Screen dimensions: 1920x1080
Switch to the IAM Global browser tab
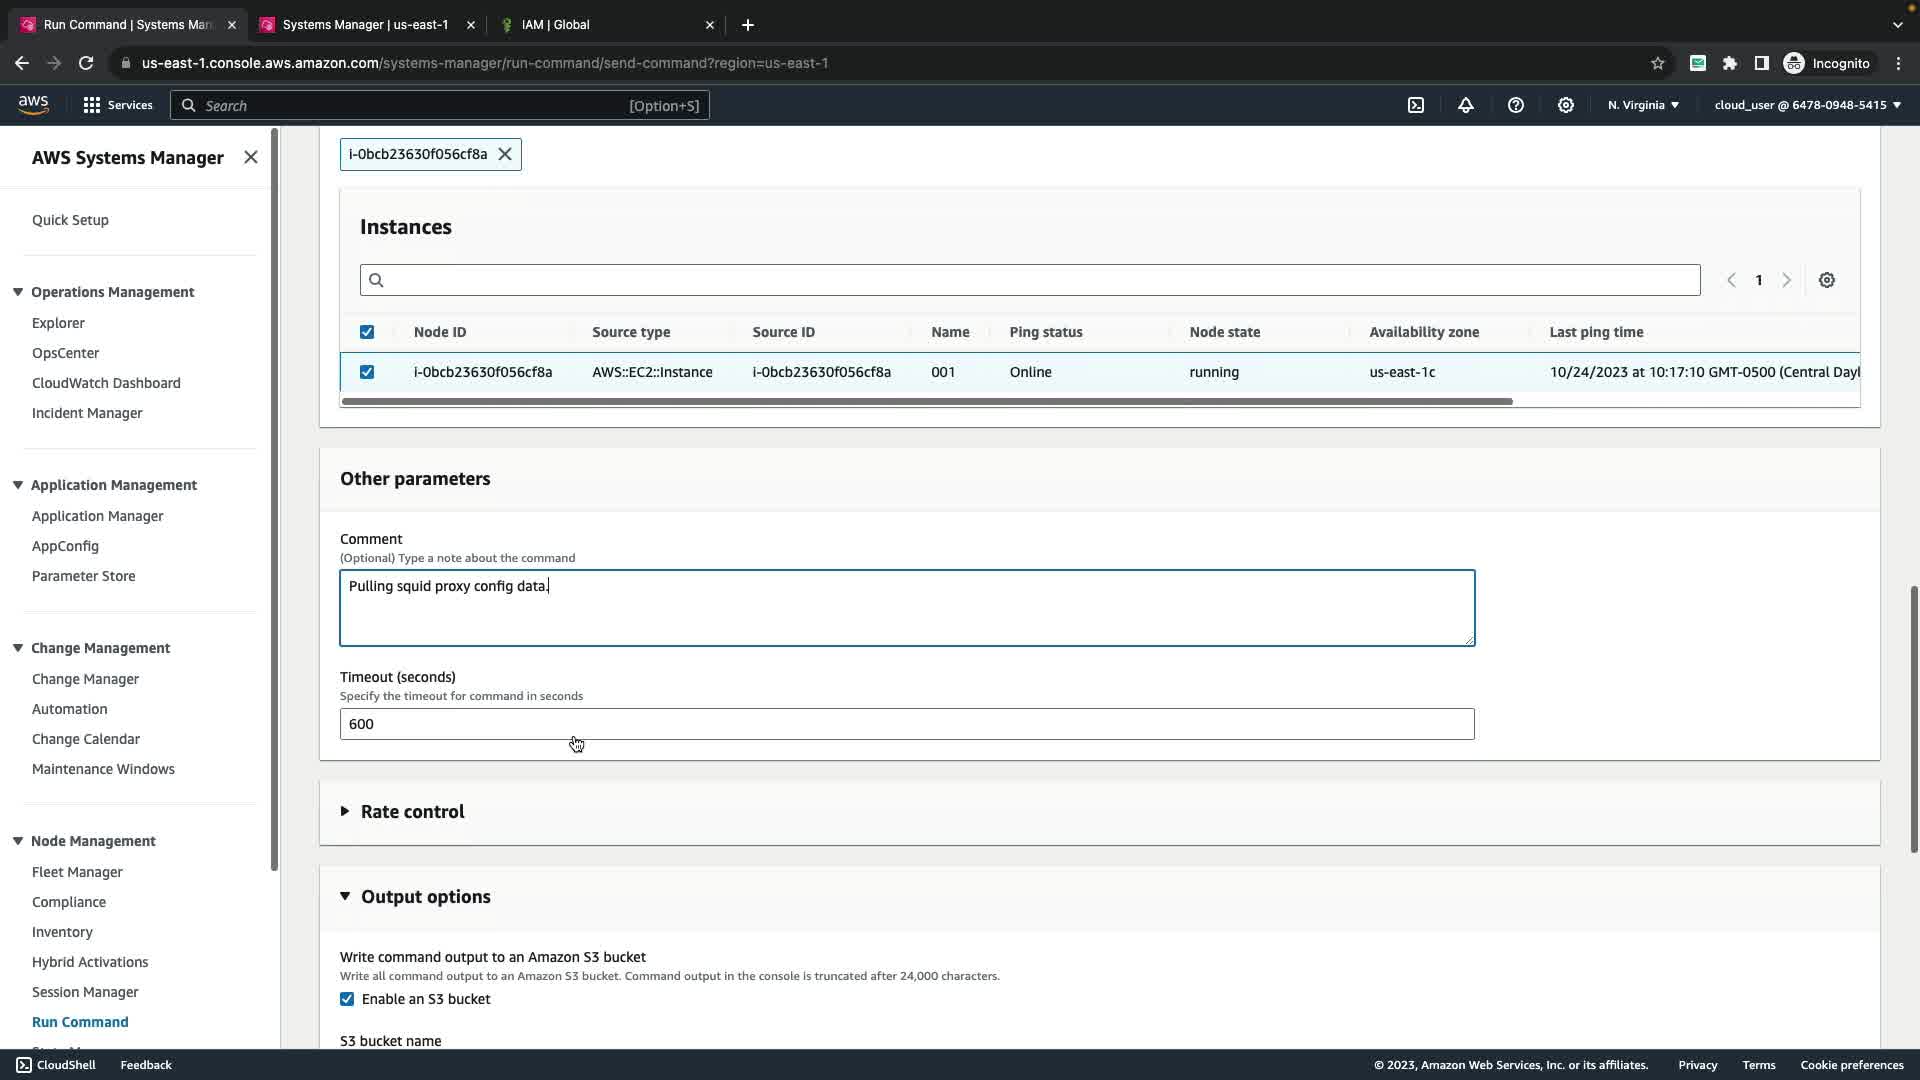556,24
